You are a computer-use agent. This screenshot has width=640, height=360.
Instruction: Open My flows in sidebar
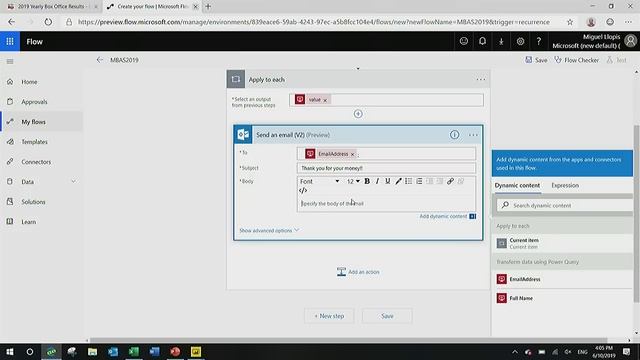coord(41,122)
